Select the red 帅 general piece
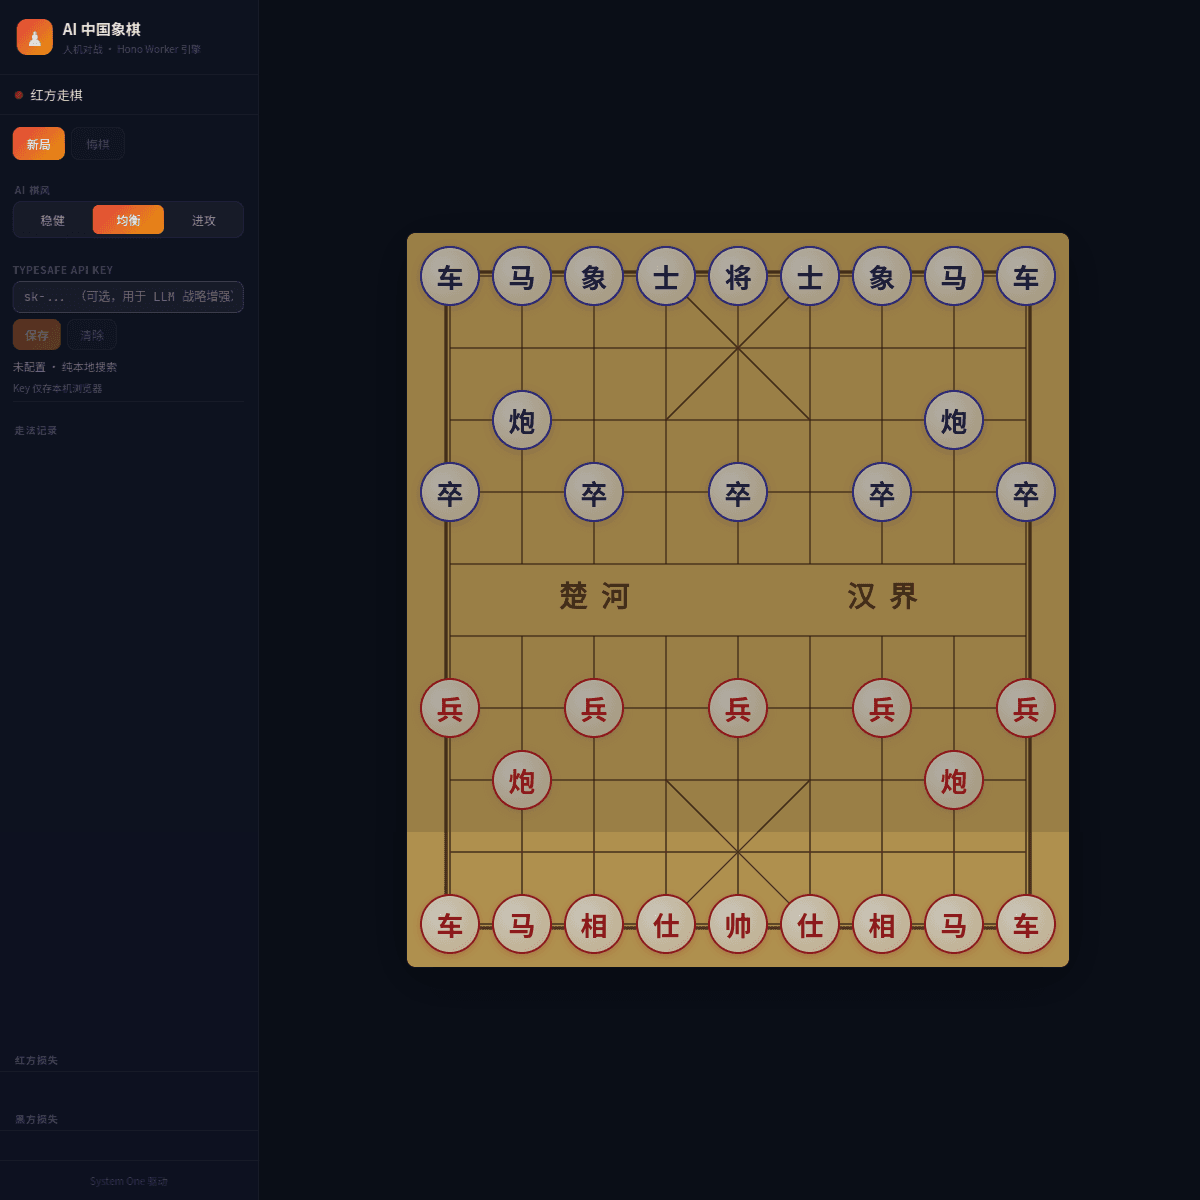Viewport: 1200px width, 1200px height. 738,924
